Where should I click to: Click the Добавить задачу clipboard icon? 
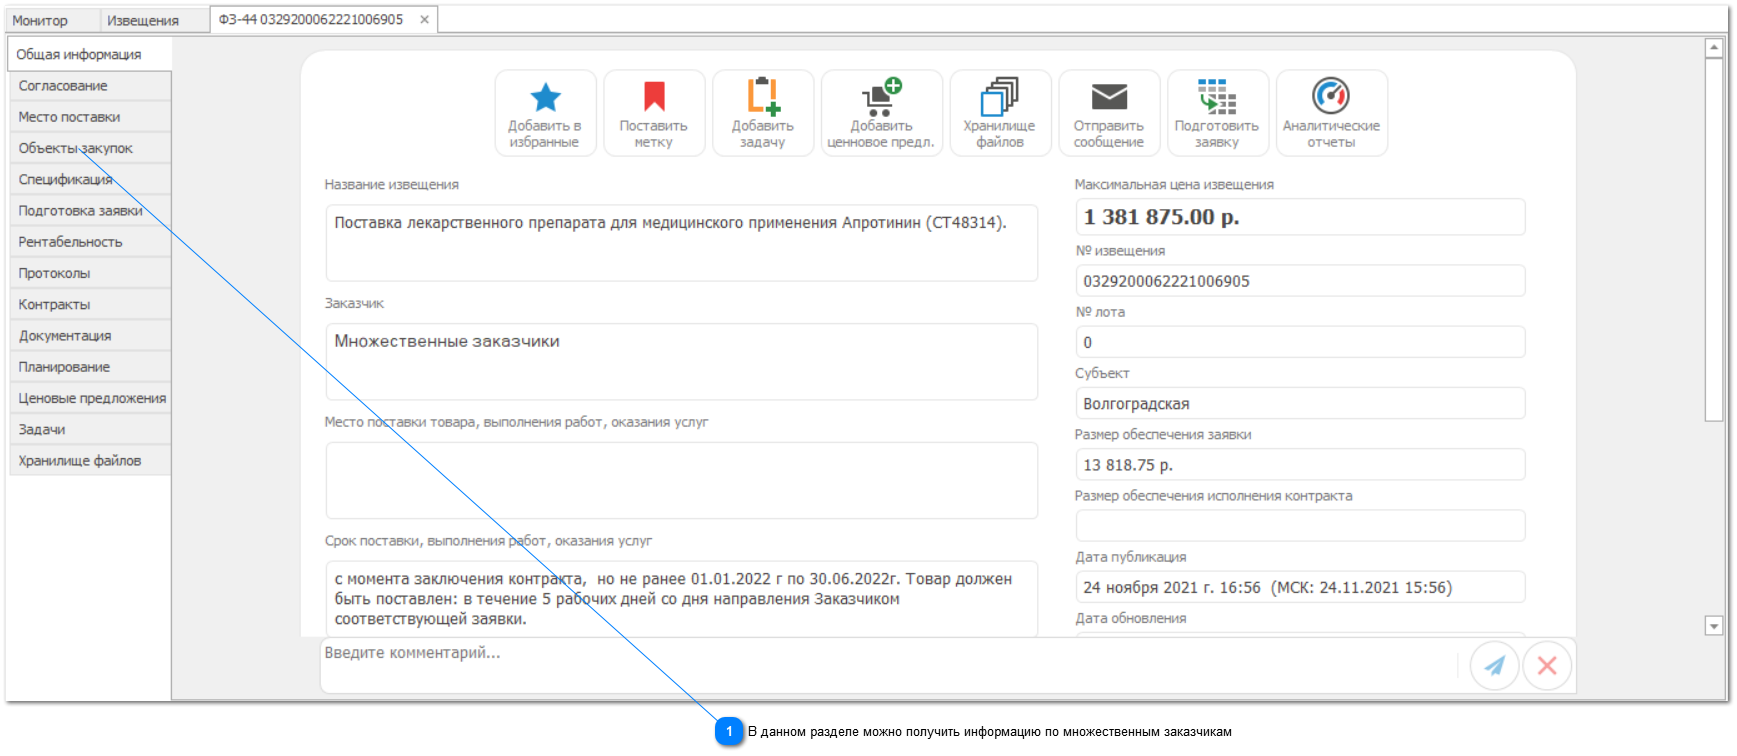763,96
